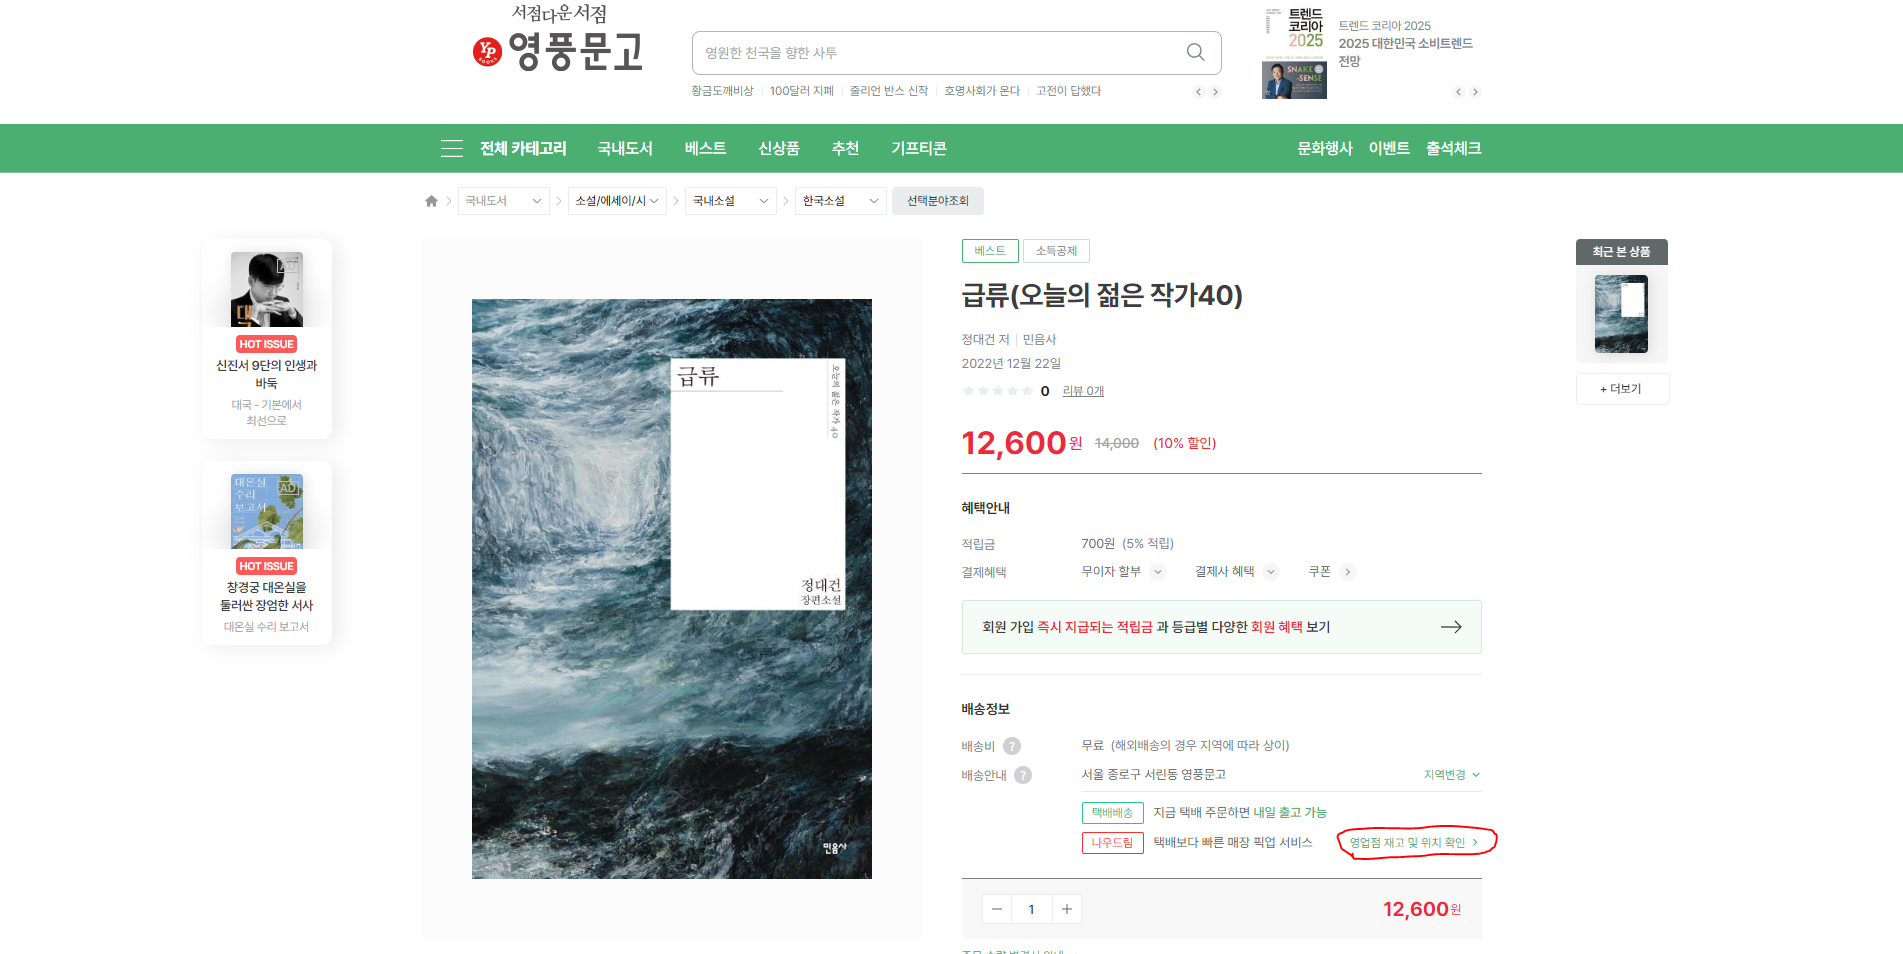Select 출석체크 in the top navigation
Screen dimensions: 1903x954
(x=1453, y=148)
